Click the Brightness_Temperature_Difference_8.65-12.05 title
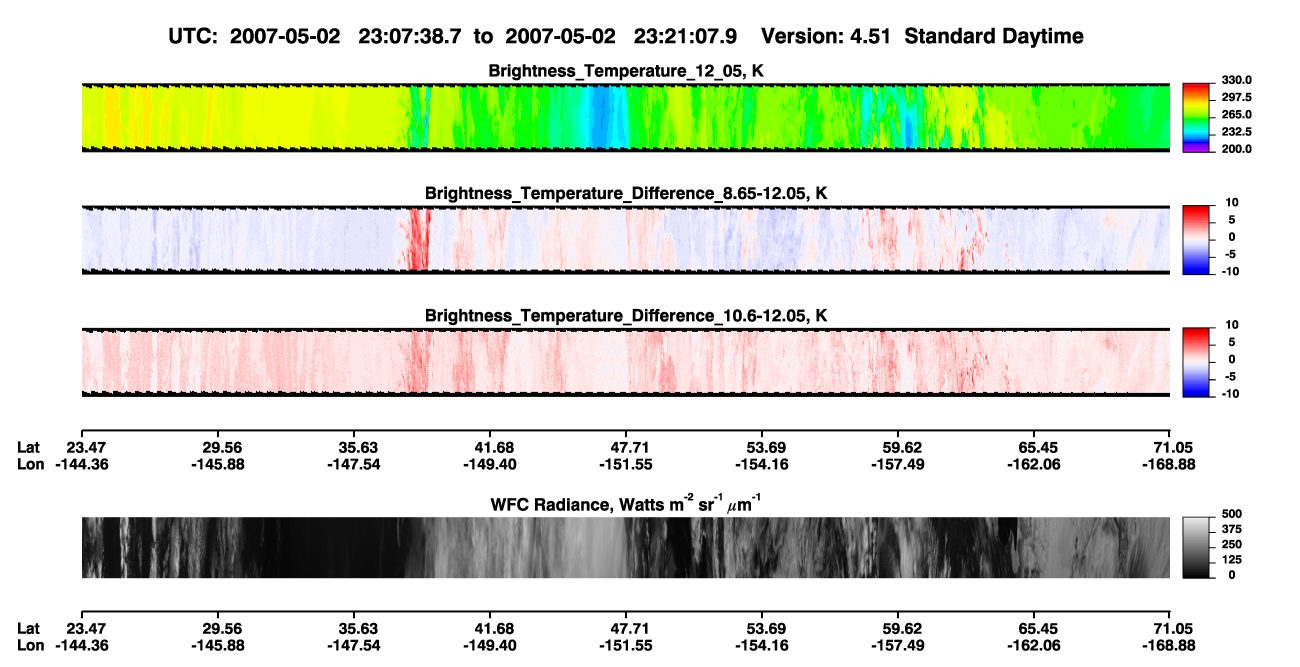The width and height of the screenshot is (1300, 667). pyautogui.click(x=626, y=192)
